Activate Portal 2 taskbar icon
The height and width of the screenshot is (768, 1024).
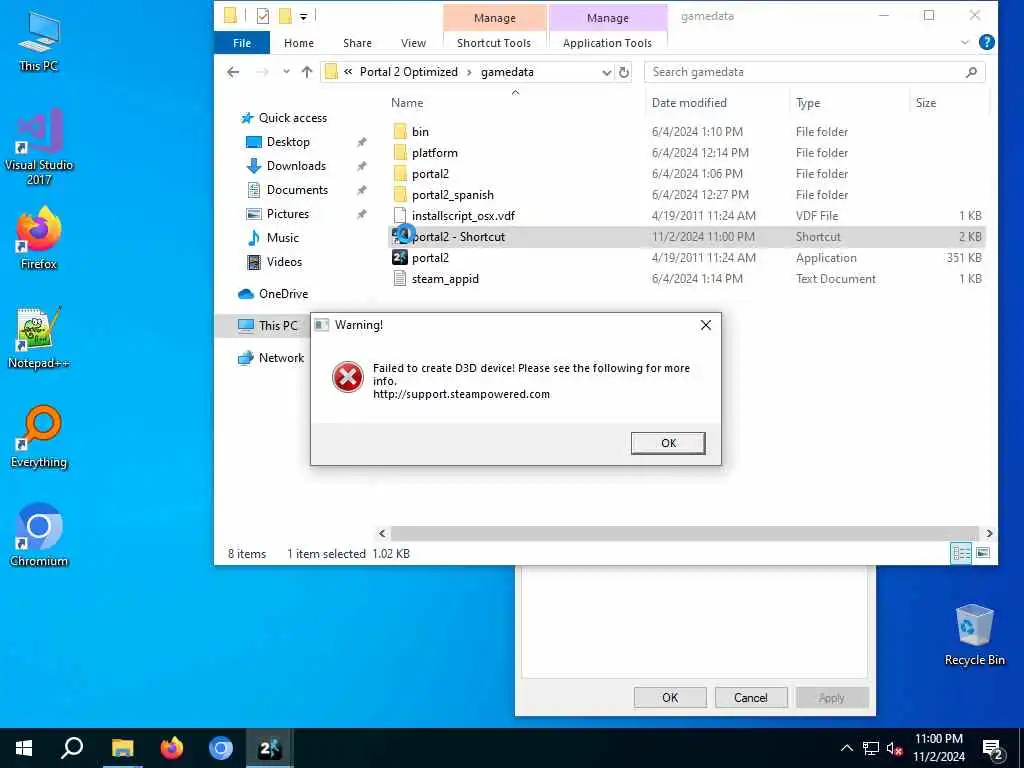point(270,748)
